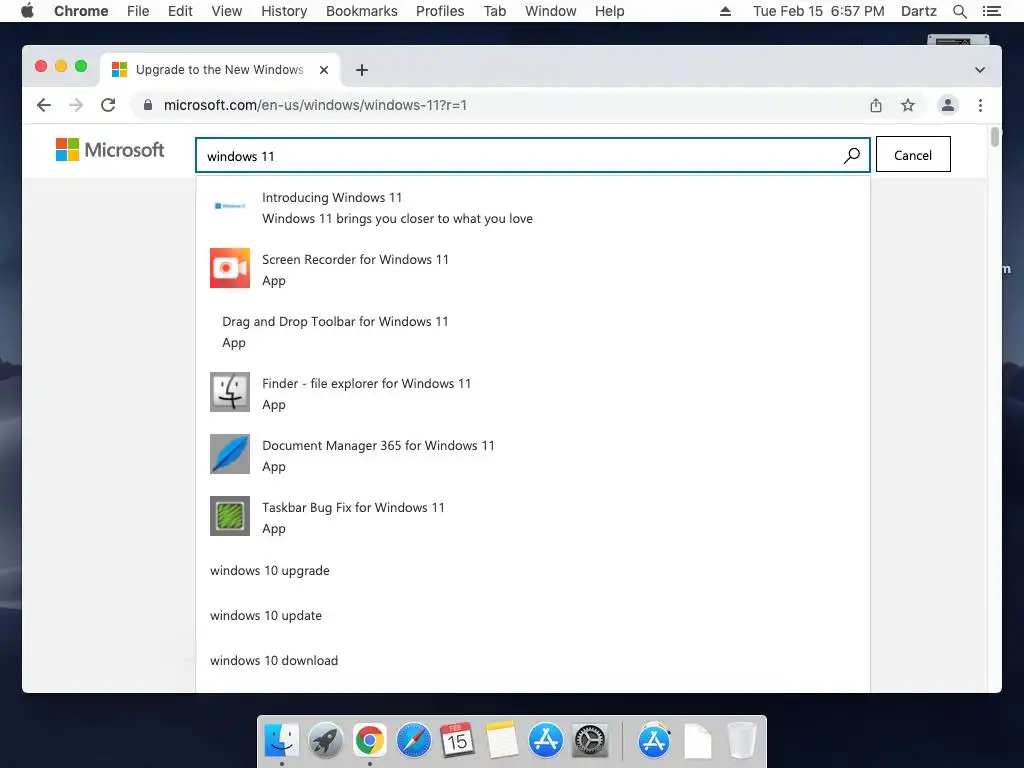Open the File menu
1024x768 pixels.
(138, 11)
